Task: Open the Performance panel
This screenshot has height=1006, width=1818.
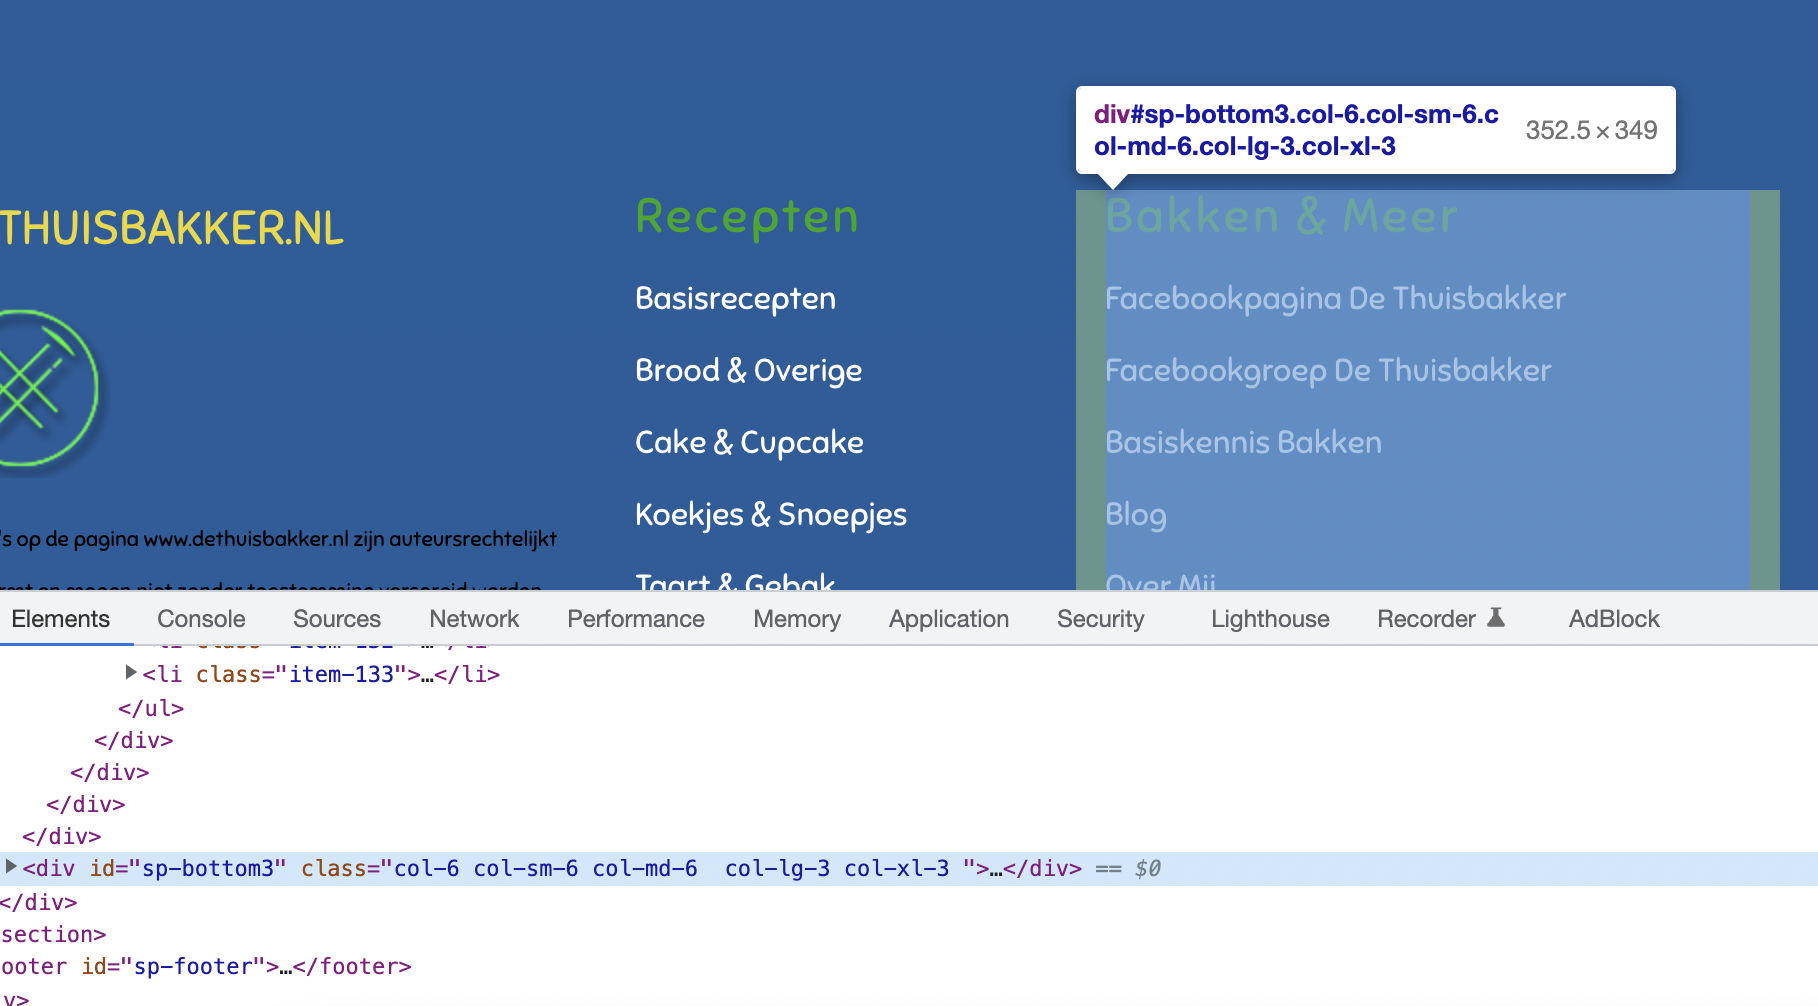Action: [635, 618]
